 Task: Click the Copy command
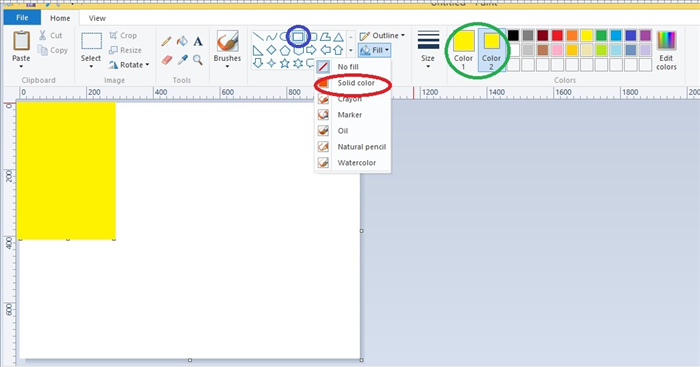(53, 50)
